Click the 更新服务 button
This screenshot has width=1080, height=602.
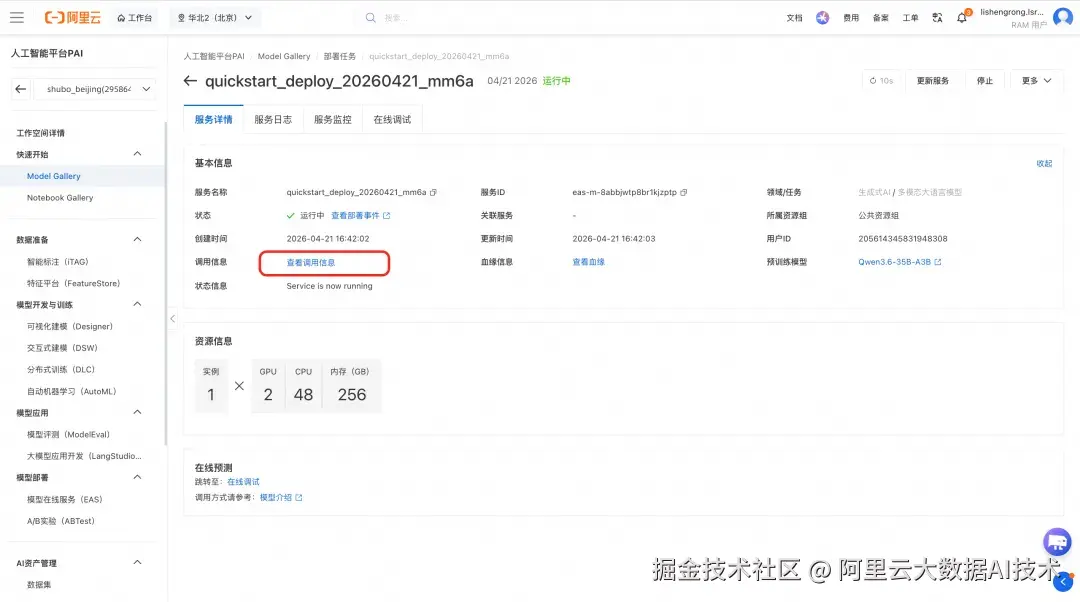pyautogui.click(x=933, y=81)
